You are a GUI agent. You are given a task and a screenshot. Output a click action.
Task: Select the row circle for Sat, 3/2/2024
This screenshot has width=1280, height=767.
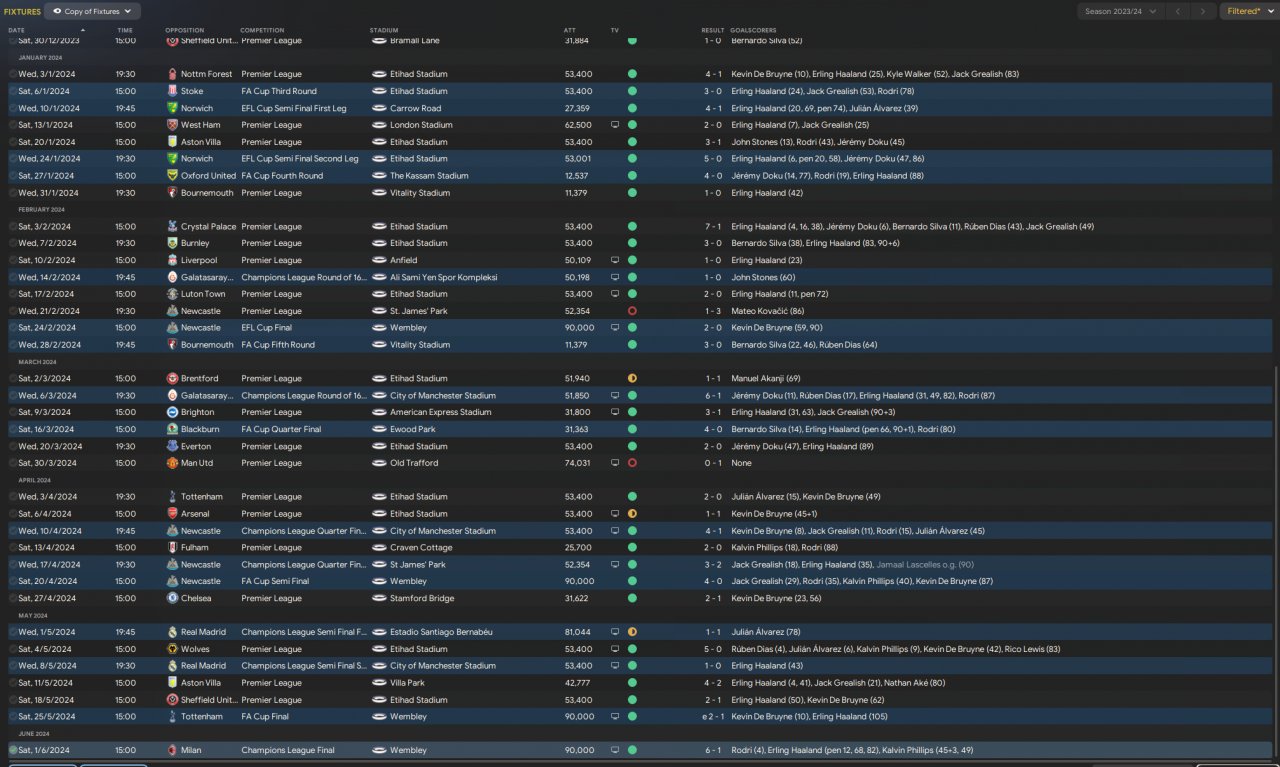(13, 226)
